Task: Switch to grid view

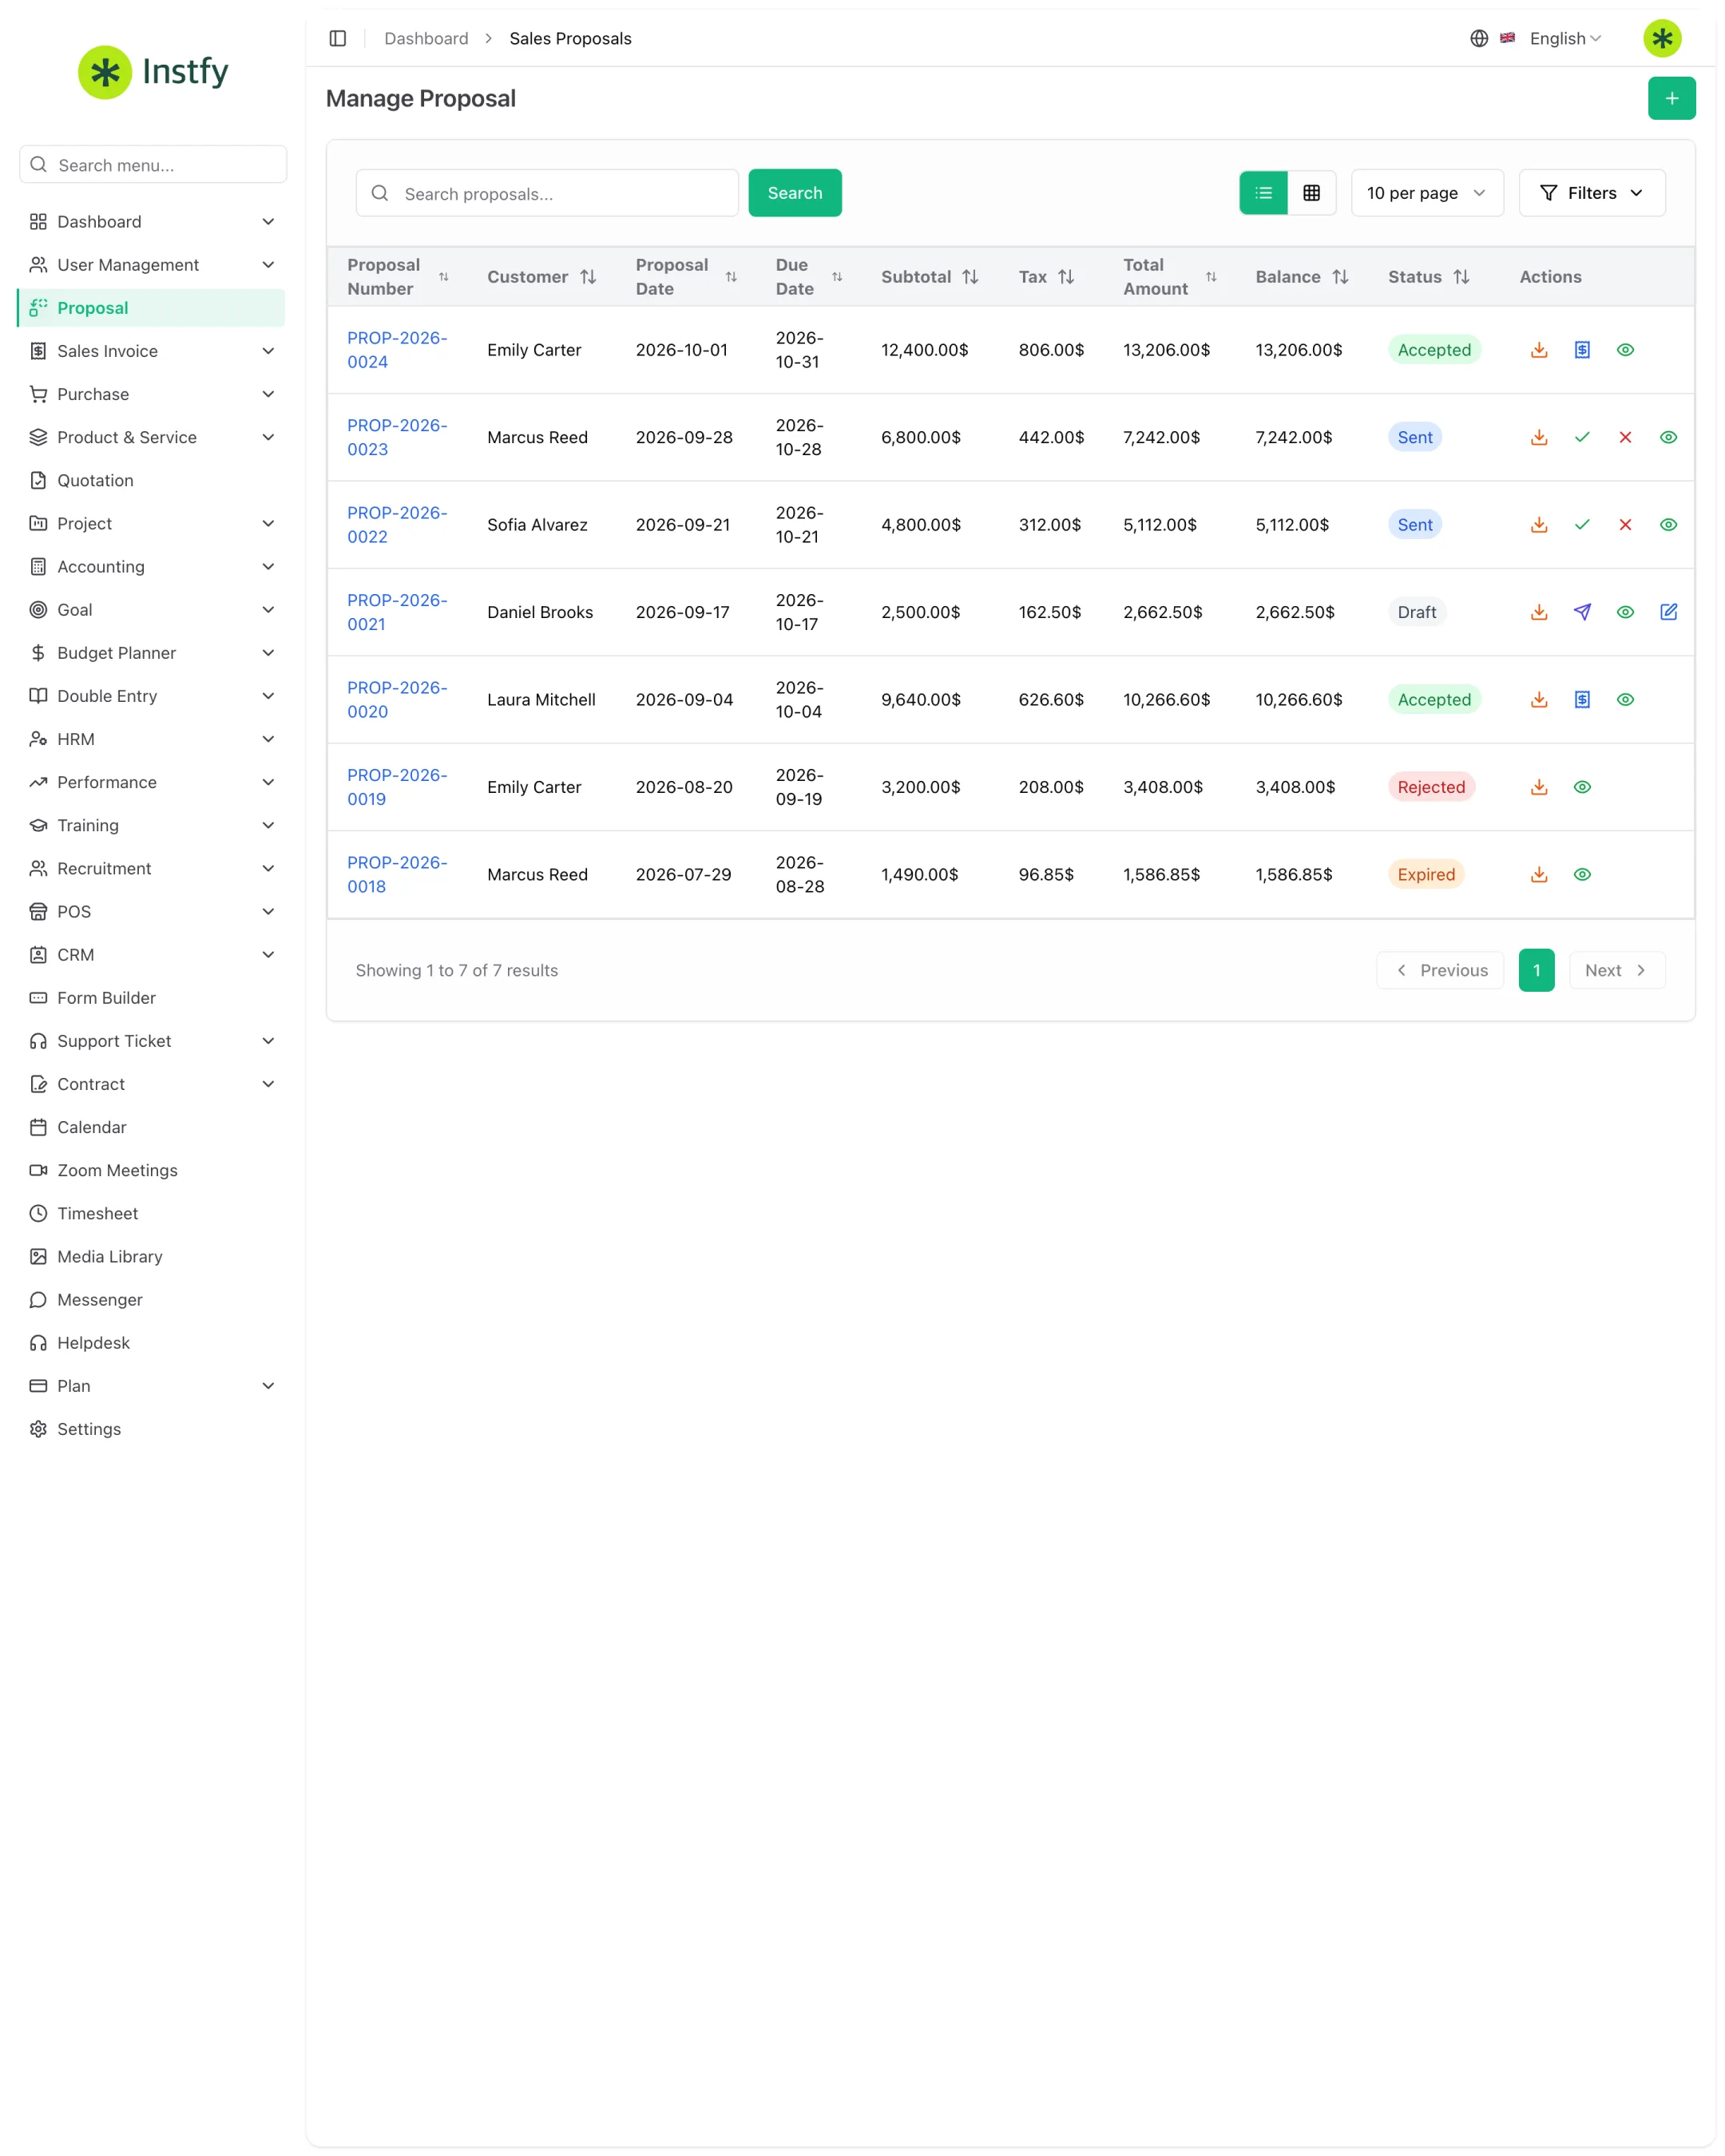Action: (x=1311, y=193)
